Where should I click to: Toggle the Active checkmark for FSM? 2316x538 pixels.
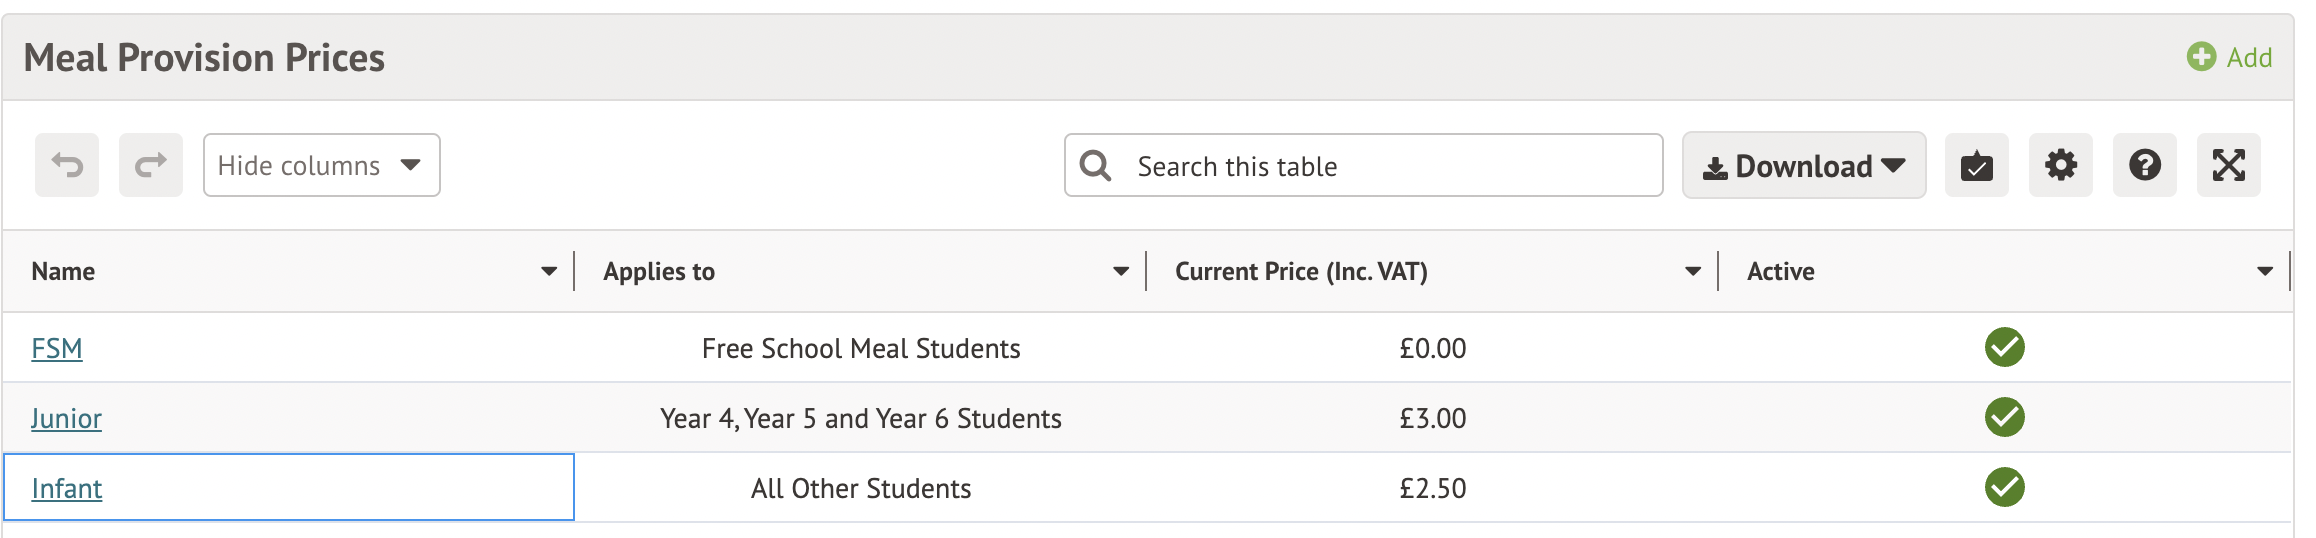(x=2005, y=347)
